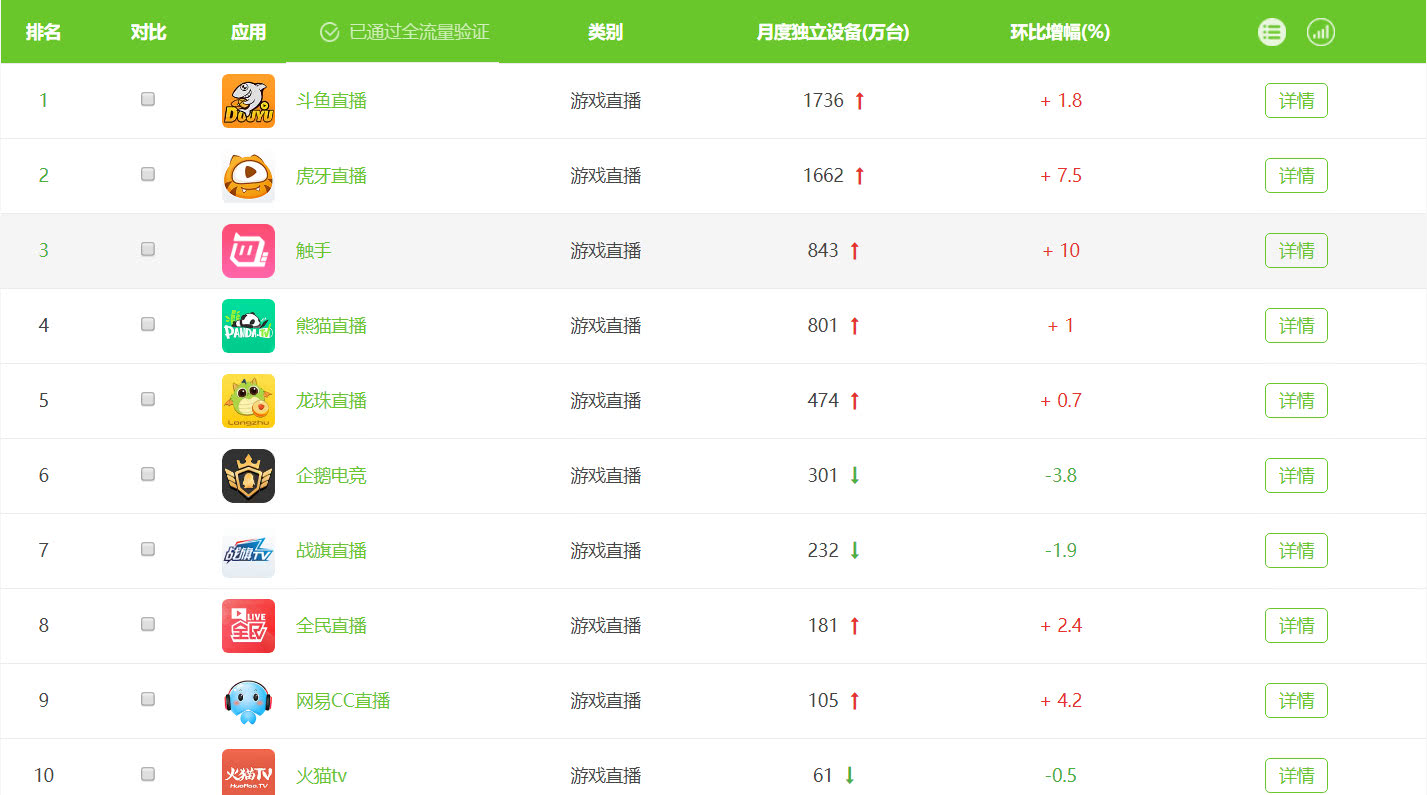The height and width of the screenshot is (795, 1427).
Task: Open the 企鹅电竞 app name link
Action: pos(331,476)
